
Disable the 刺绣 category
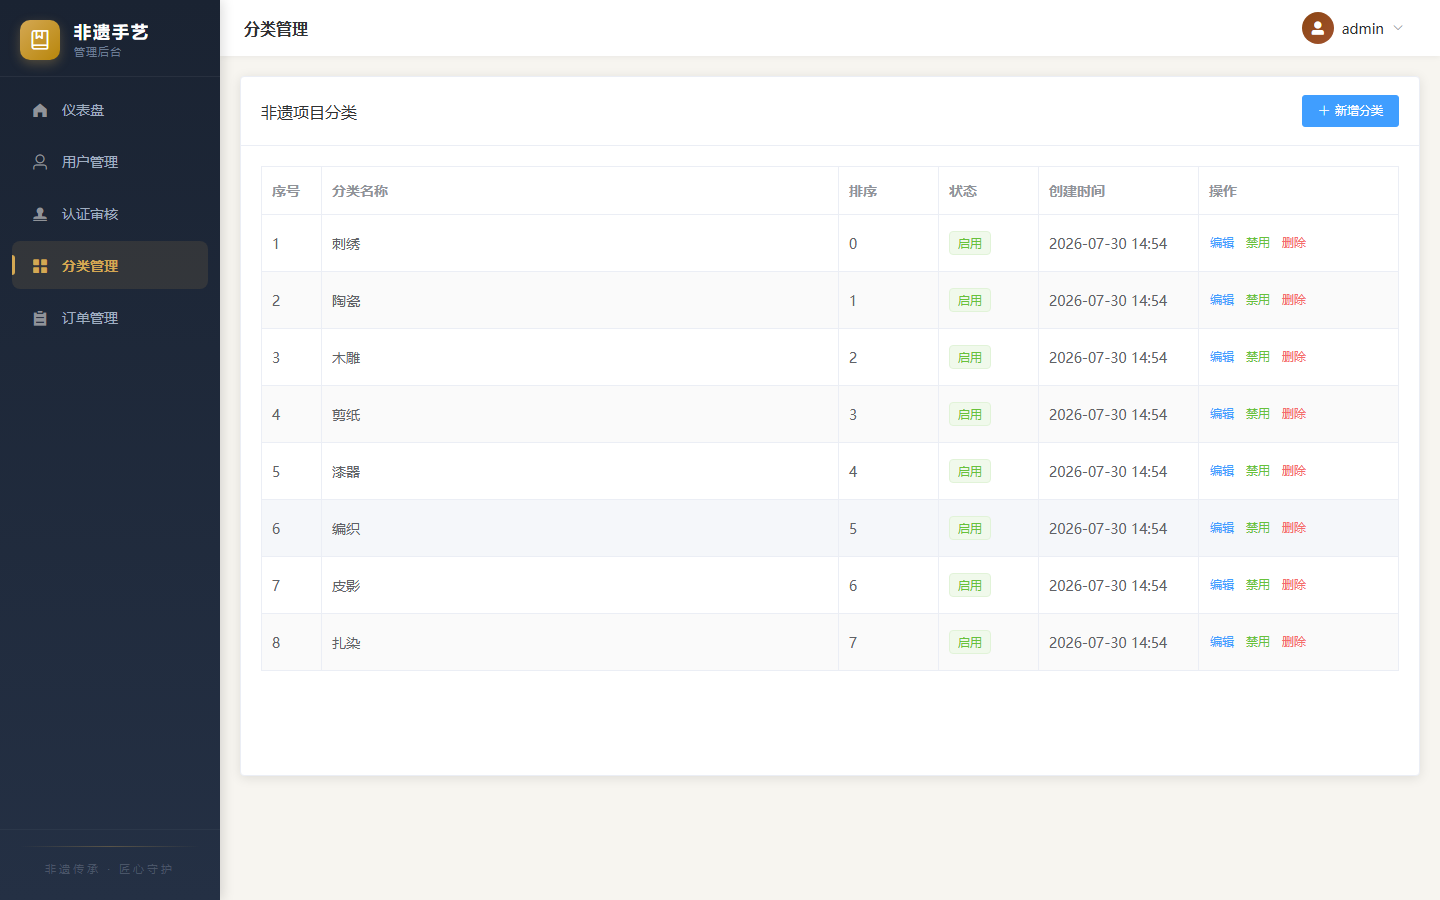coord(1258,243)
